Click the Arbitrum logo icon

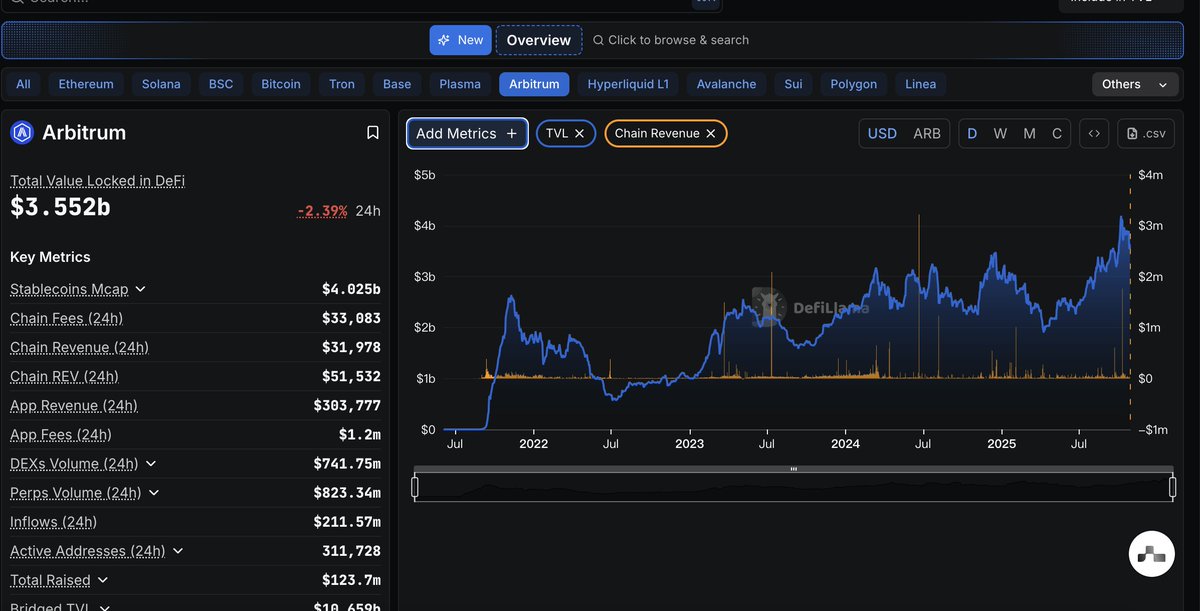pyautogui.click(x=22, y=133)
